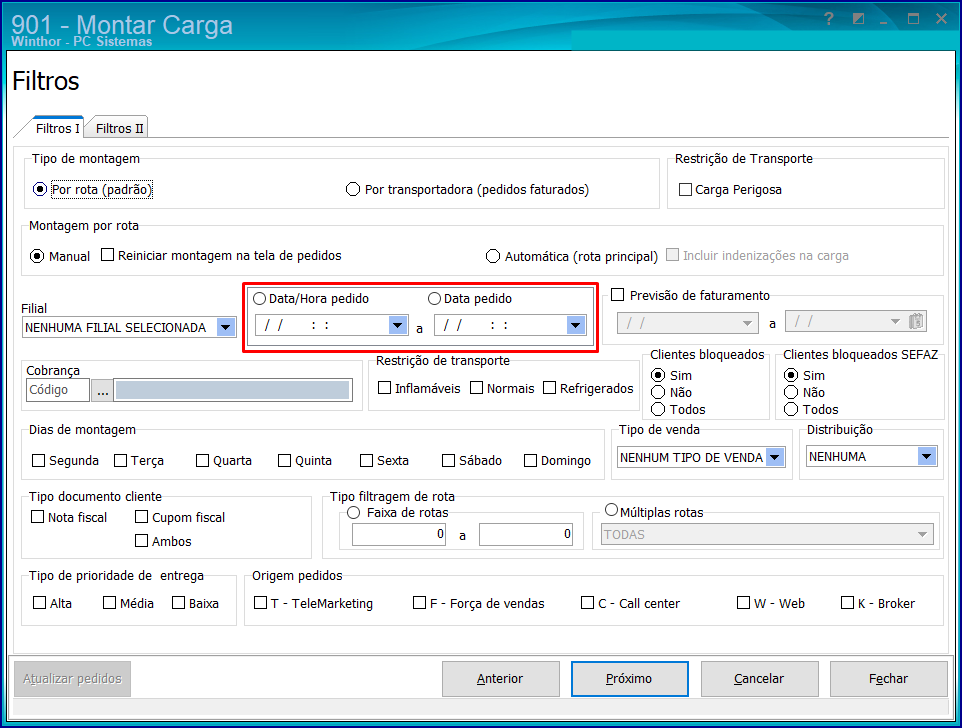The width and height of the screenshot is (962, 728).
Task: Choose Por transportadora (pedidos faturados)
Action: [x=353, y=190]
